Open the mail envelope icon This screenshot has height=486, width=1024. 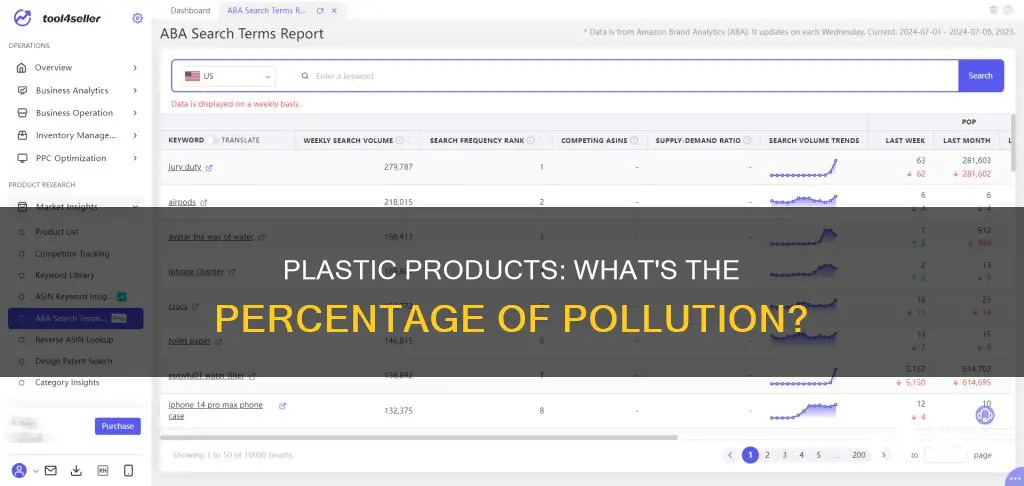click(x=50, y=470)
